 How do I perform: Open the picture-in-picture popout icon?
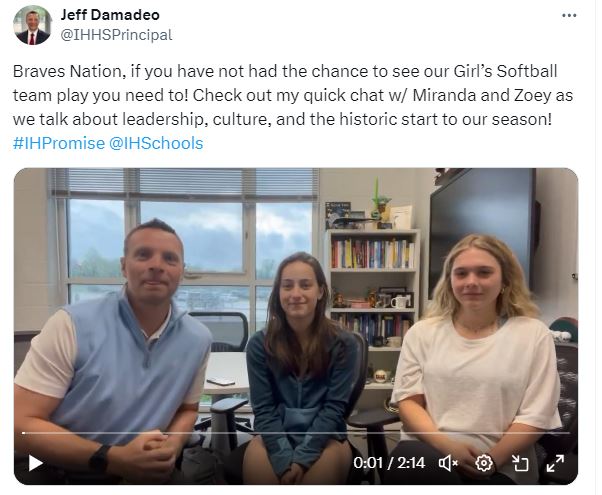click(x=520, y=463)
